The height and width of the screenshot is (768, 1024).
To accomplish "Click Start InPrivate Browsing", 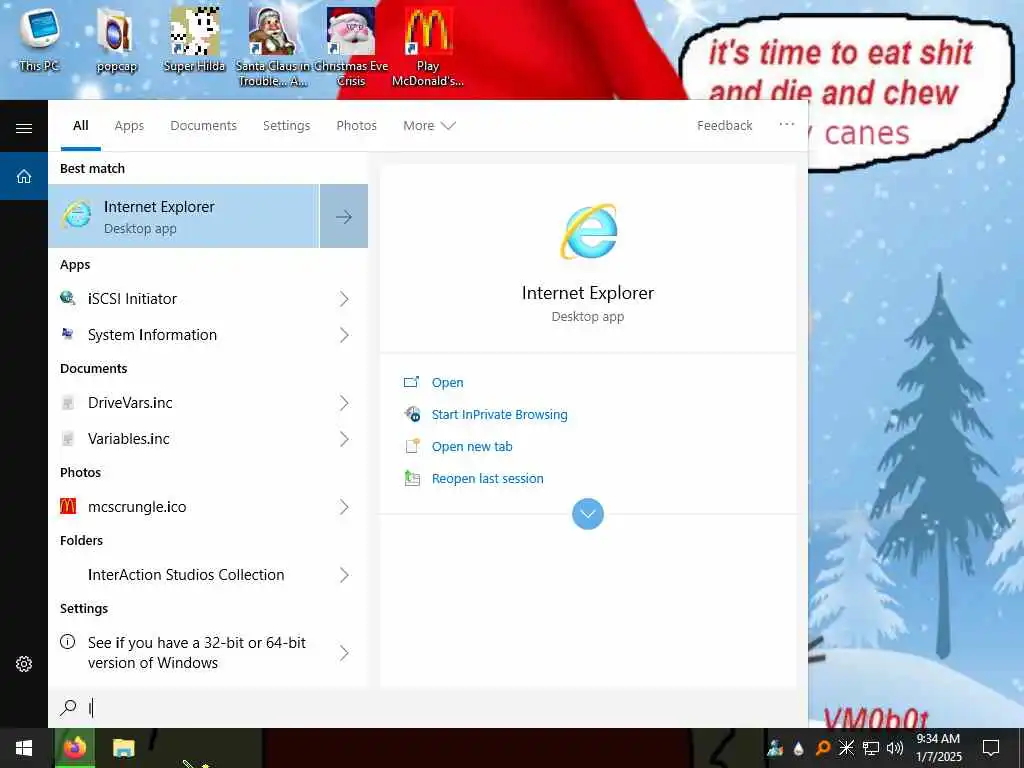I will pyautogui.click(x=500, y=415).
